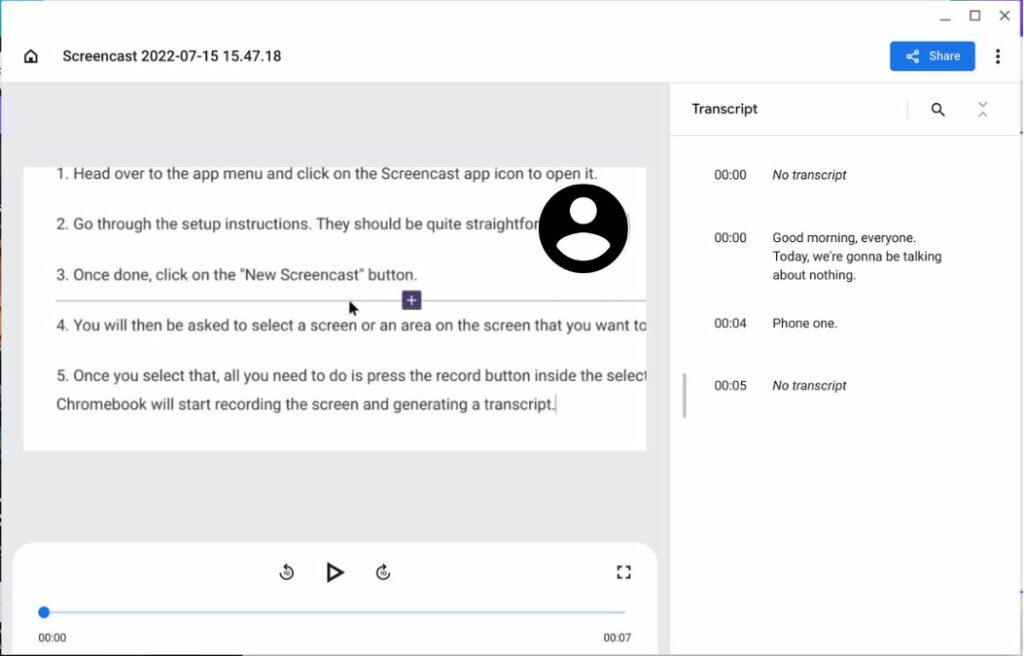Skip forward ten seconds
This screenshot has height=656, width=1024.
[383, 572]
